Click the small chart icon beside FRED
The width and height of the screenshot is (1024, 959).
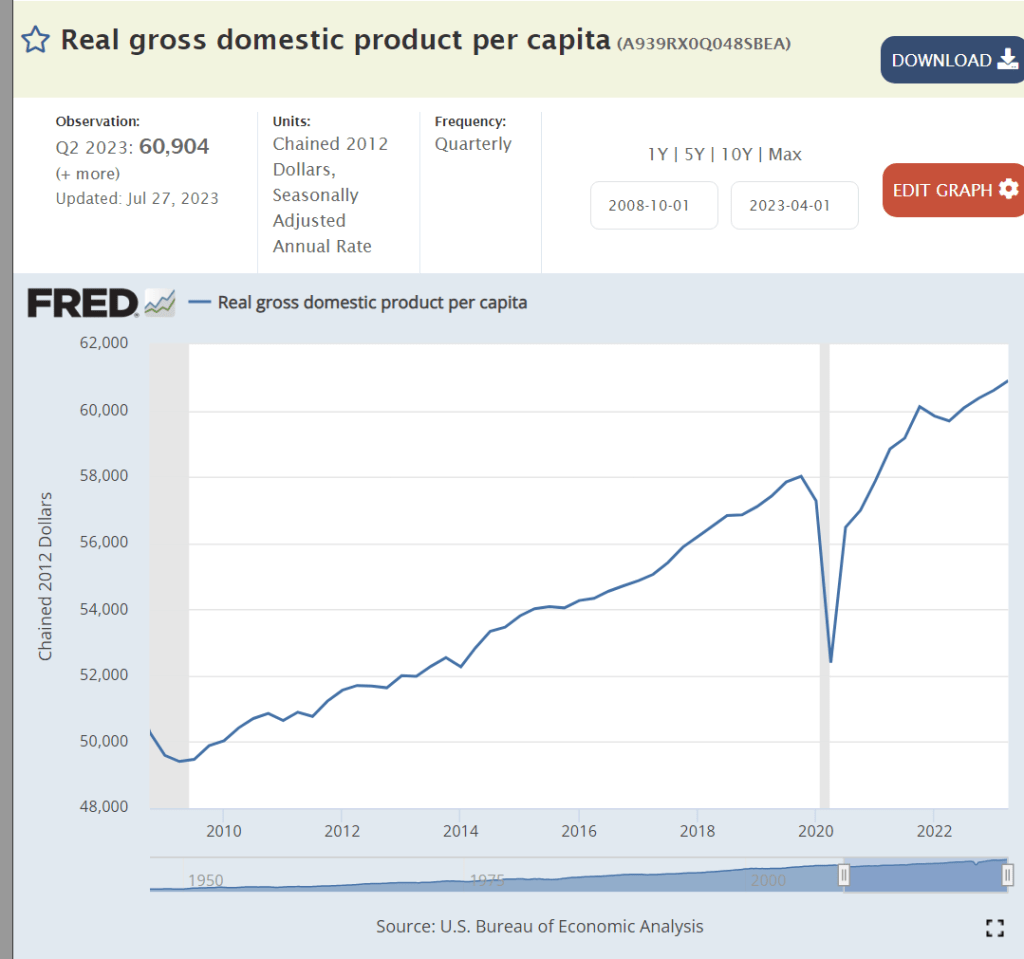pyautogui.click(x=160, y=302)
